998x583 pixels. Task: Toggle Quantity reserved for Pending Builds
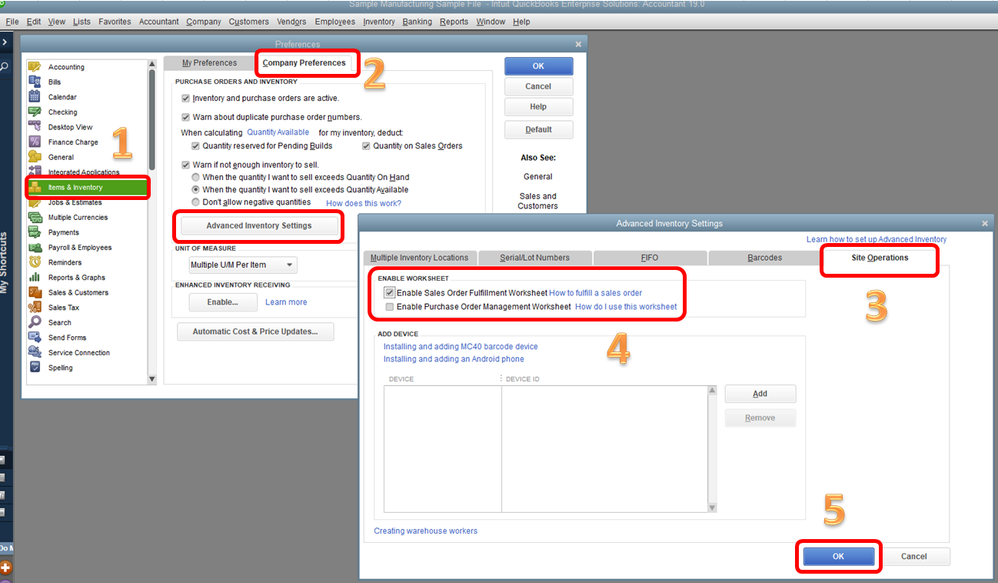[195, 146]
